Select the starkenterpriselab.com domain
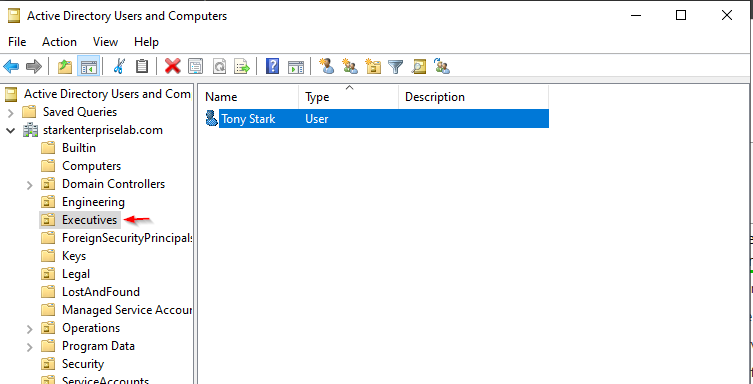753x384 pixels. tap(103, 130)
